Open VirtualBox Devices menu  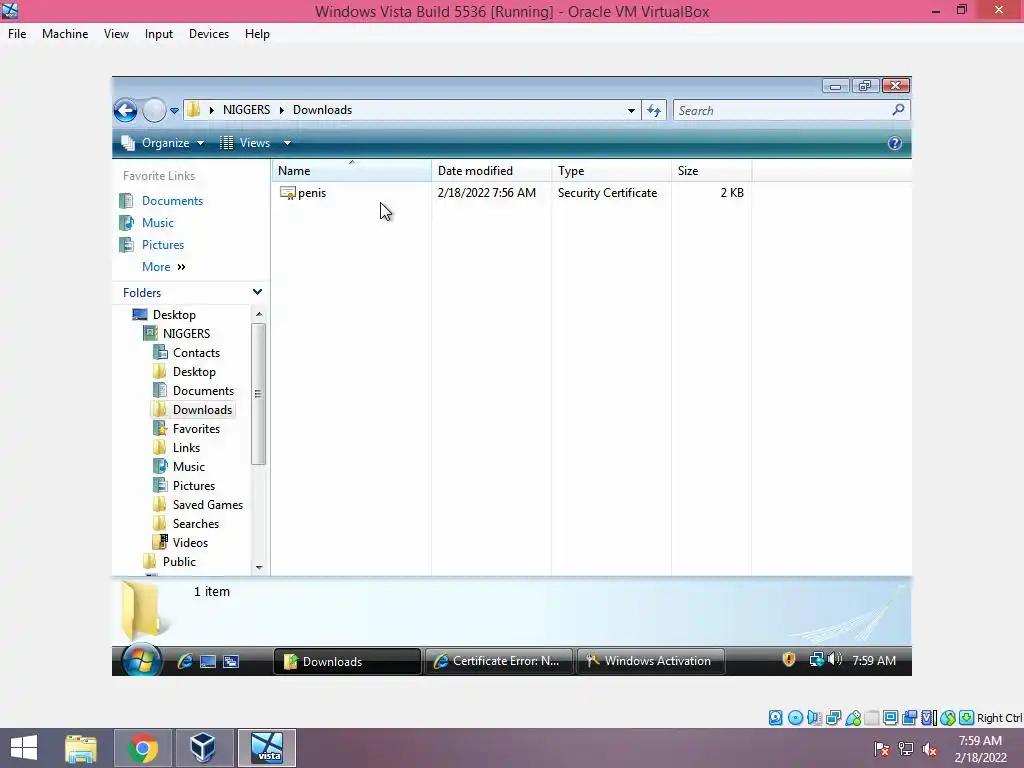[x=208, y=34]
